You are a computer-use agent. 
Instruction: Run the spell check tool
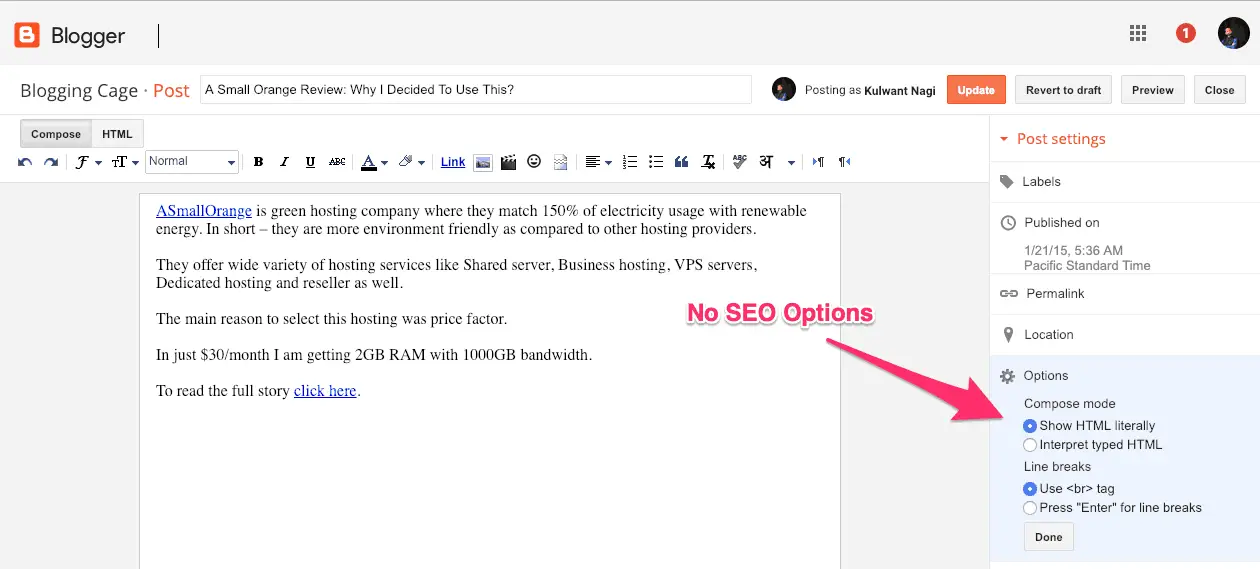[x=739, y=162]
